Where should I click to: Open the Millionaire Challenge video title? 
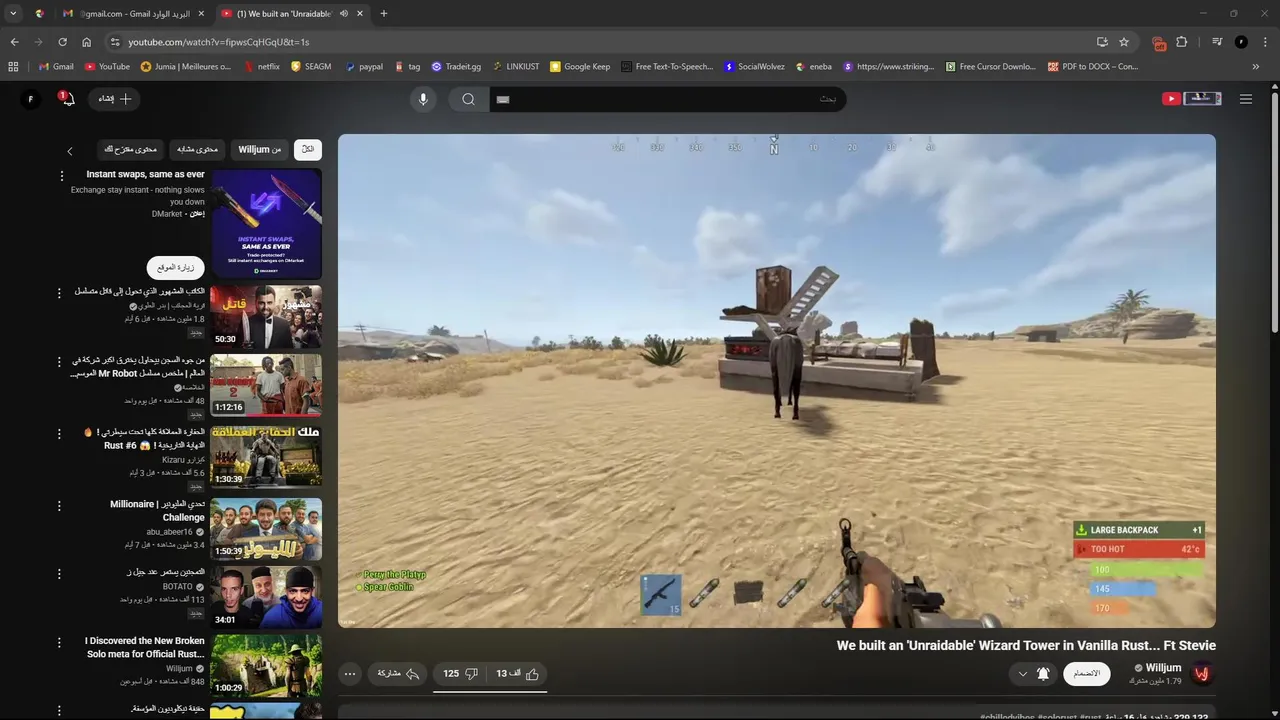tap(157, 511)
